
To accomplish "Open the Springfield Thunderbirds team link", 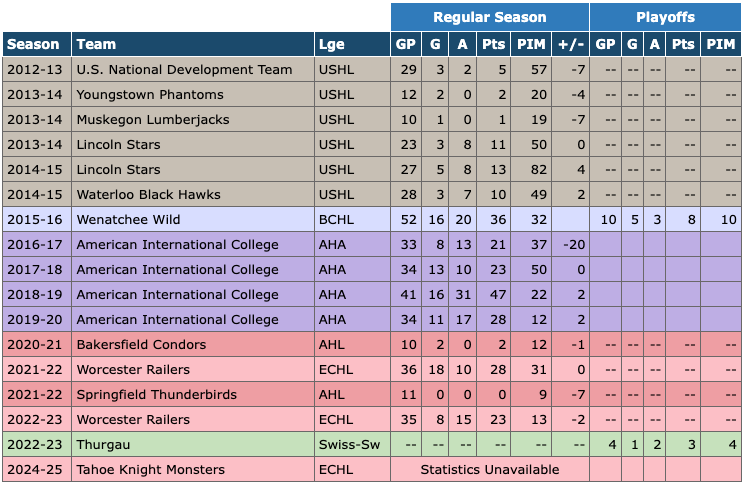I will [x=155, y=395].
